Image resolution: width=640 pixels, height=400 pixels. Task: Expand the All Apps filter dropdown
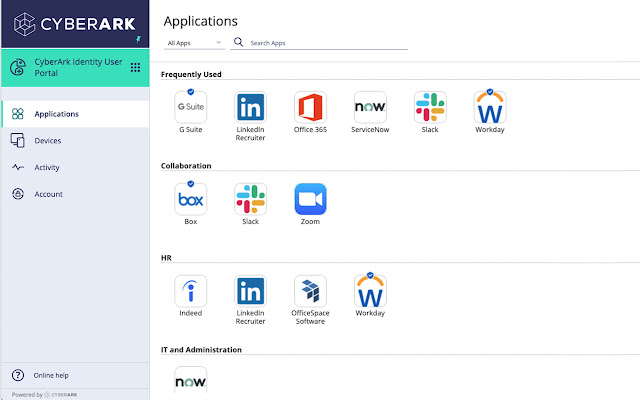[x=194, y=43]
